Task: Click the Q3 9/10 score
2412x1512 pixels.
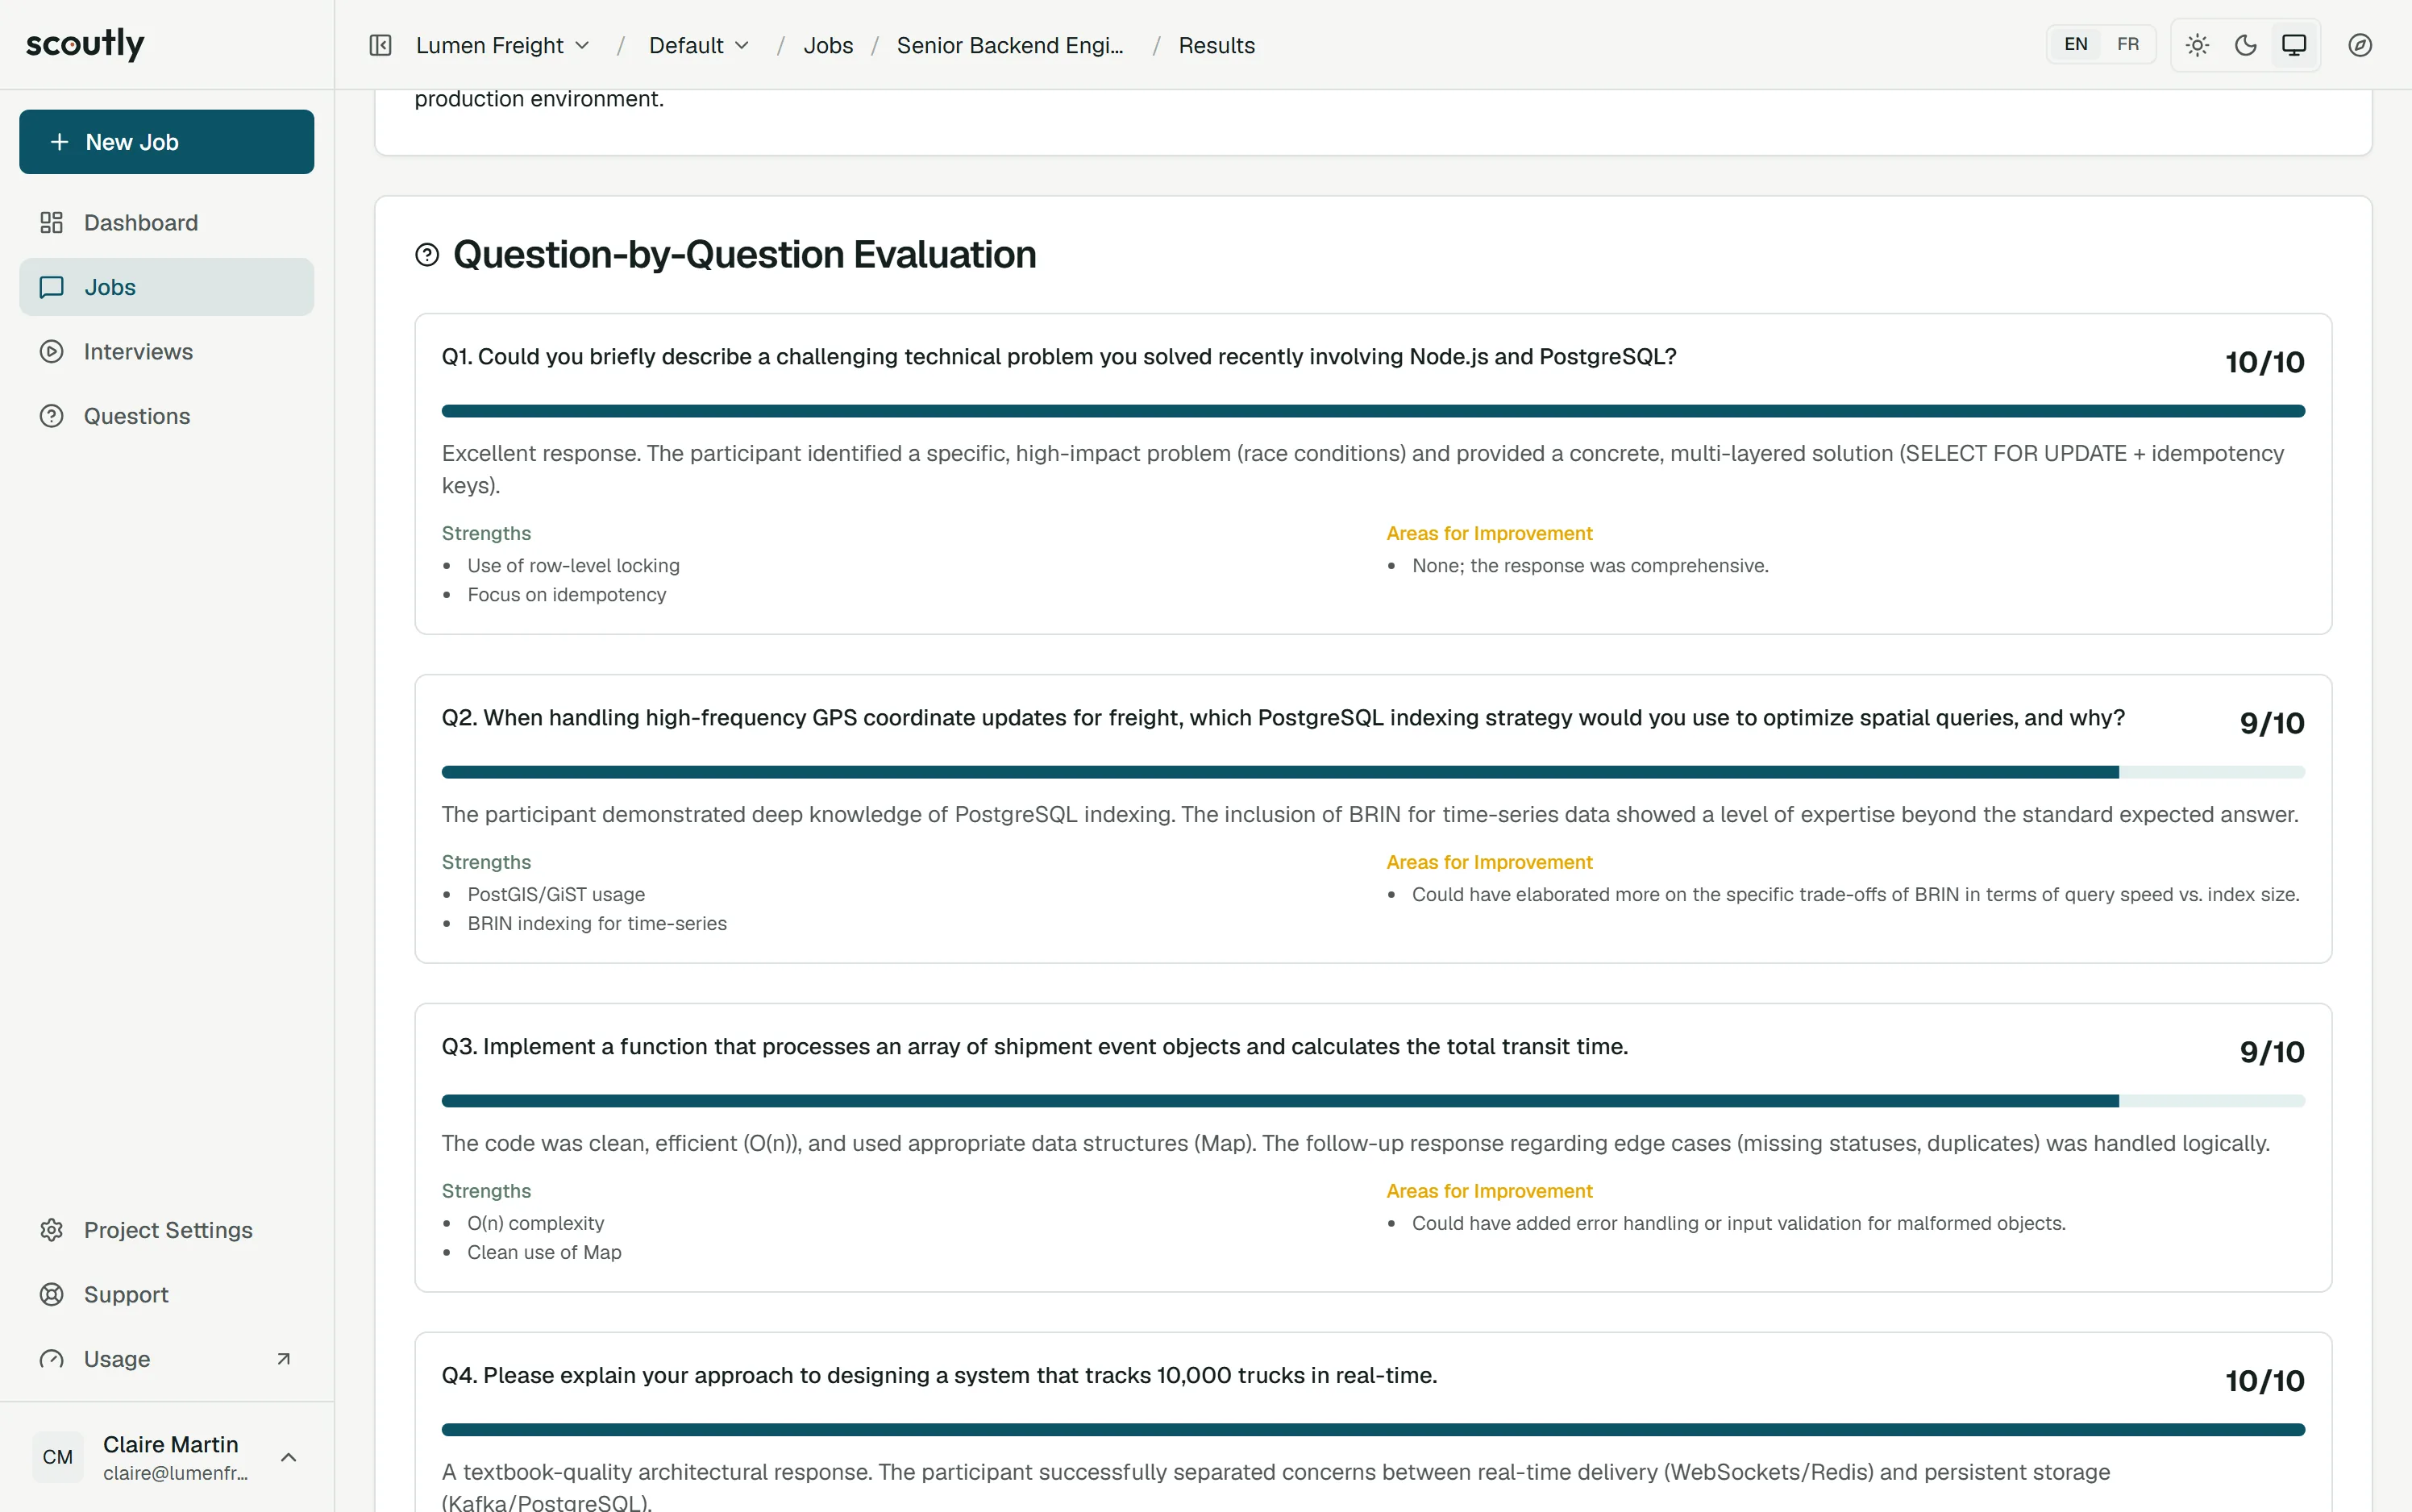Action: tap(2272, 1052)
